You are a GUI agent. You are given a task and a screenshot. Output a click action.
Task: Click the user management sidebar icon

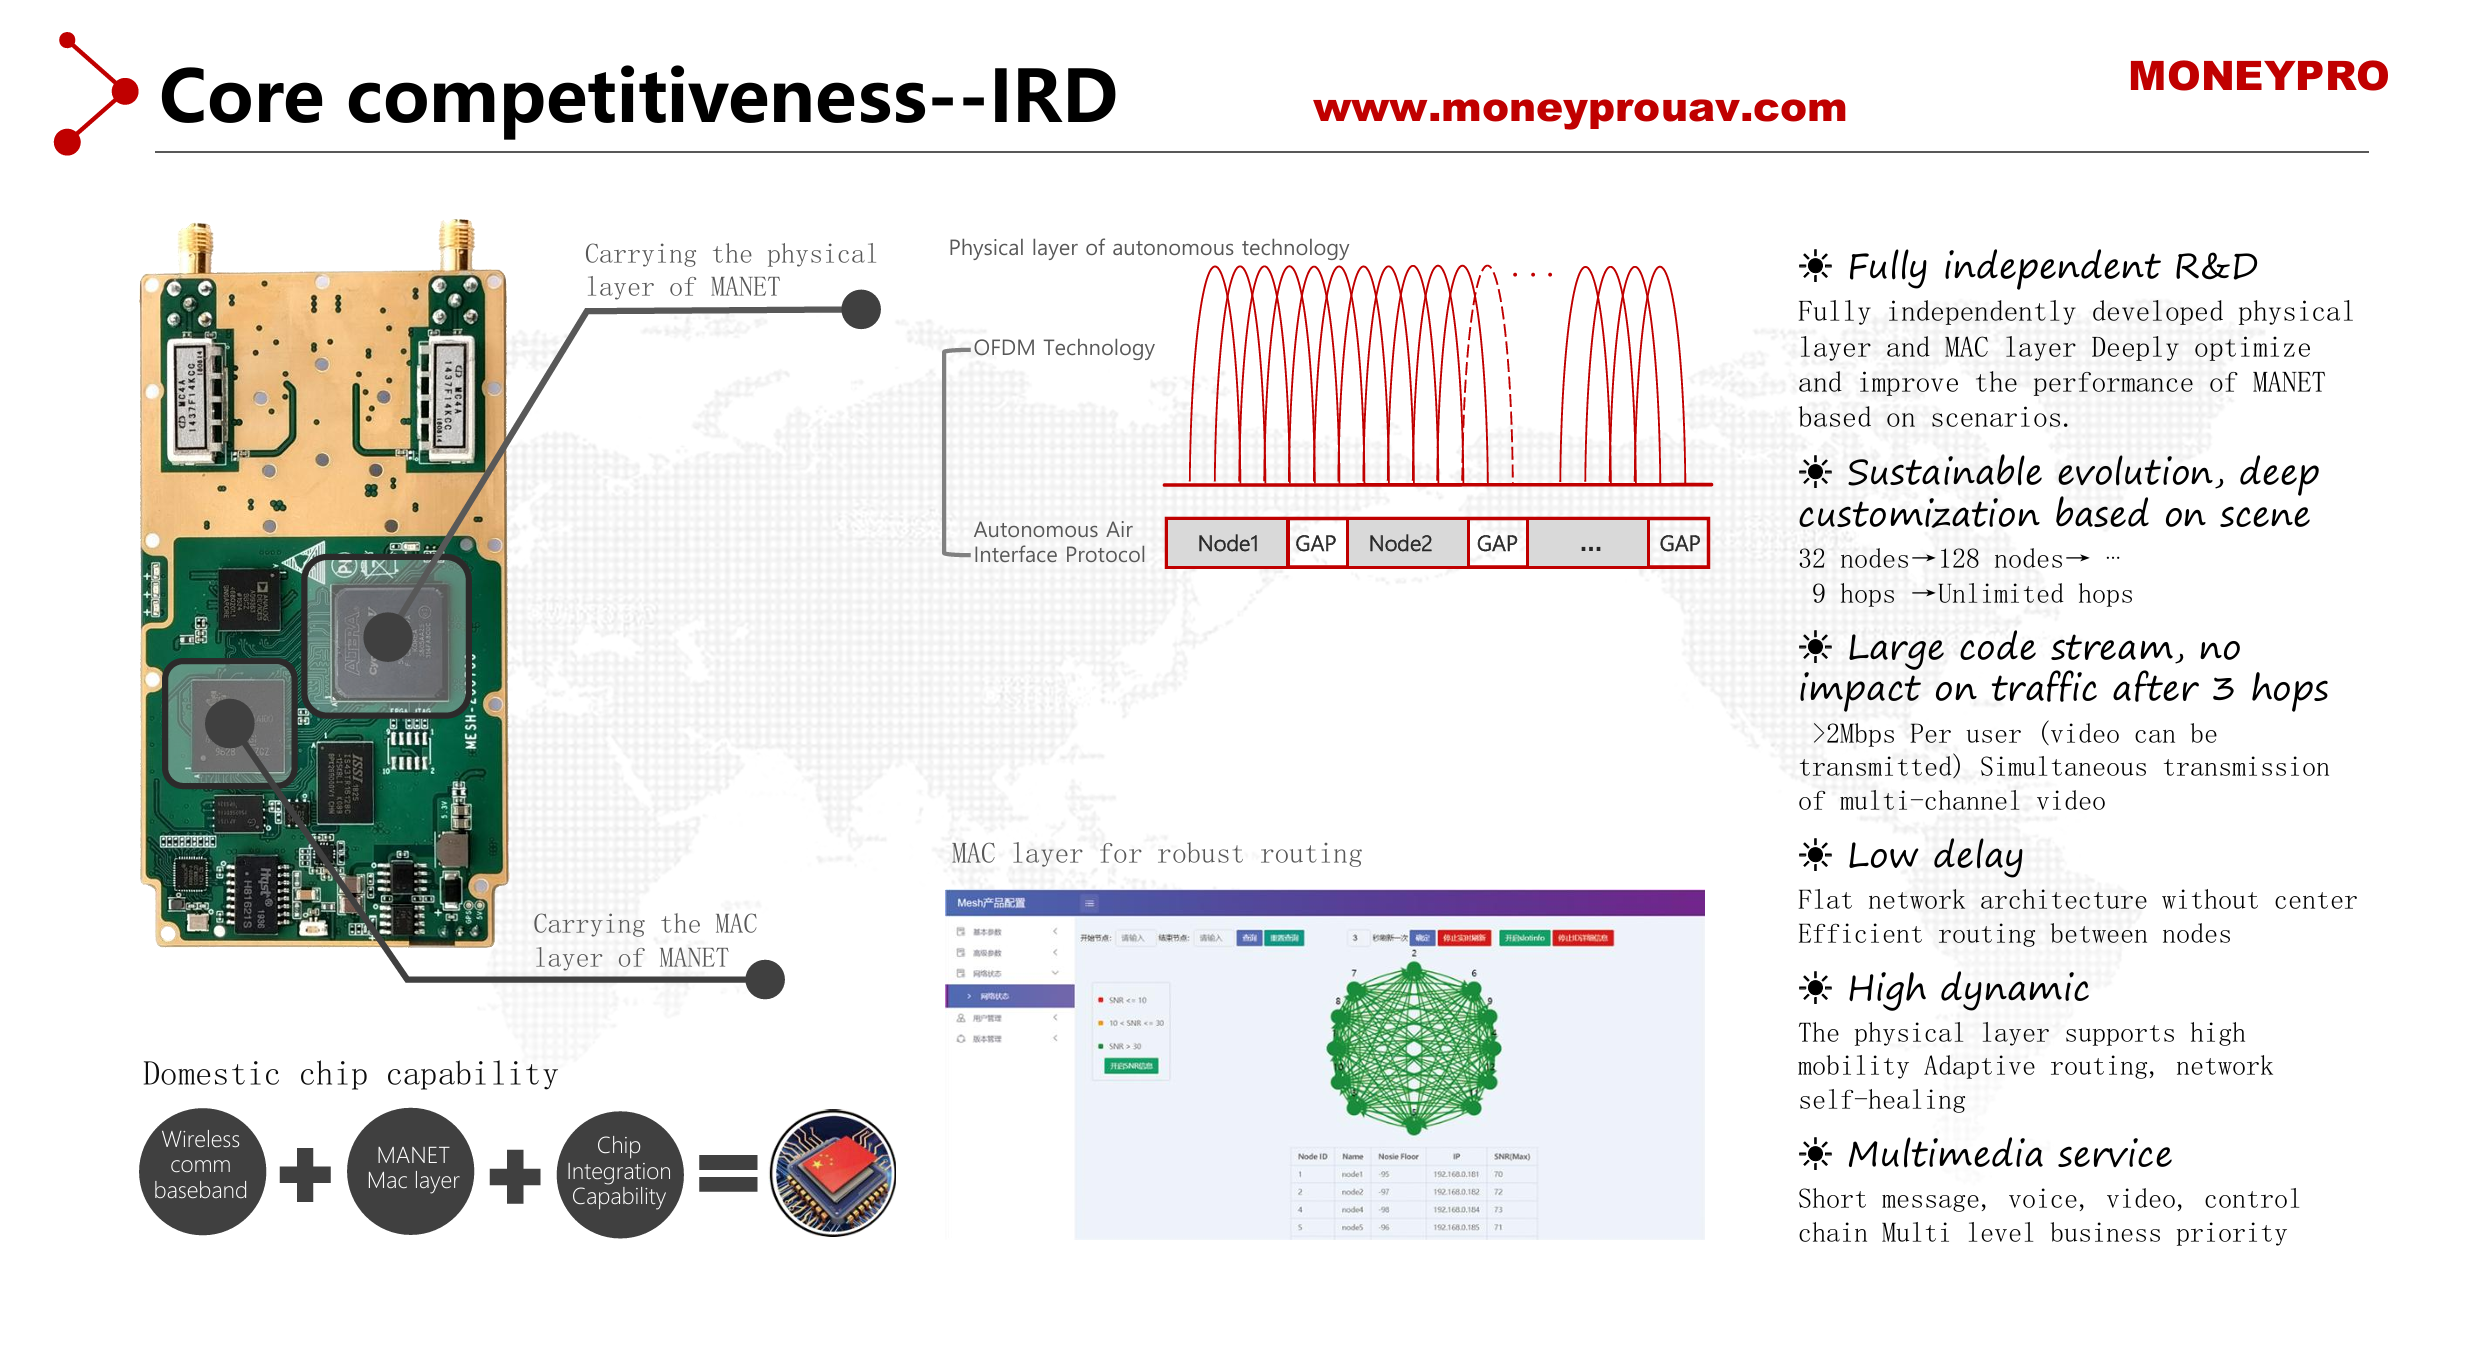pos(961,1017)
